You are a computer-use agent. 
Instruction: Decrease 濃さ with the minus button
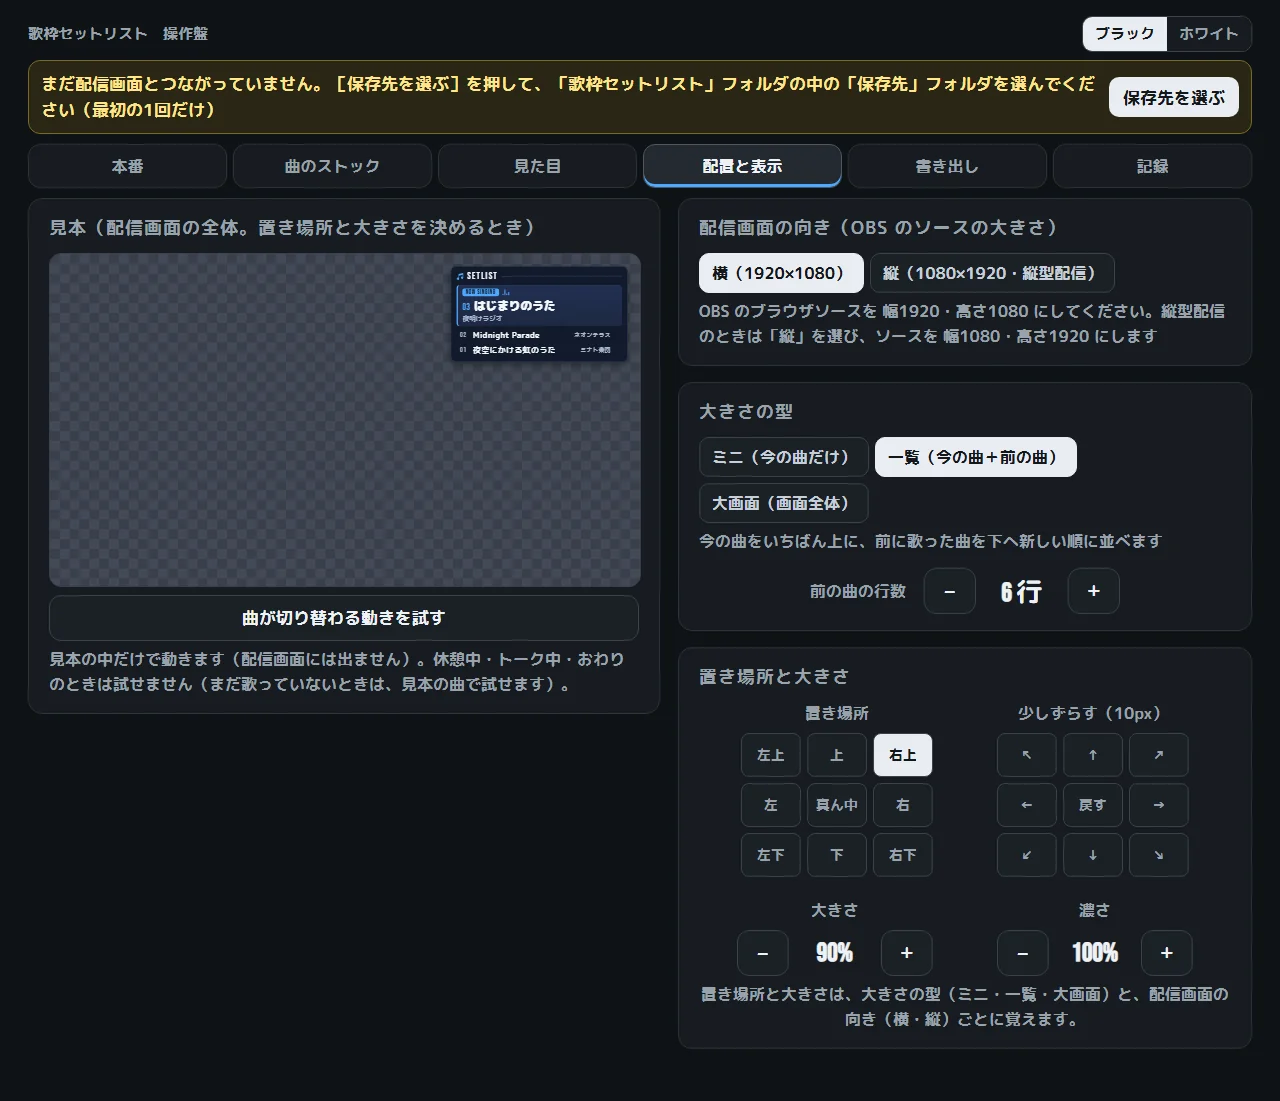tap(1022, 953)
